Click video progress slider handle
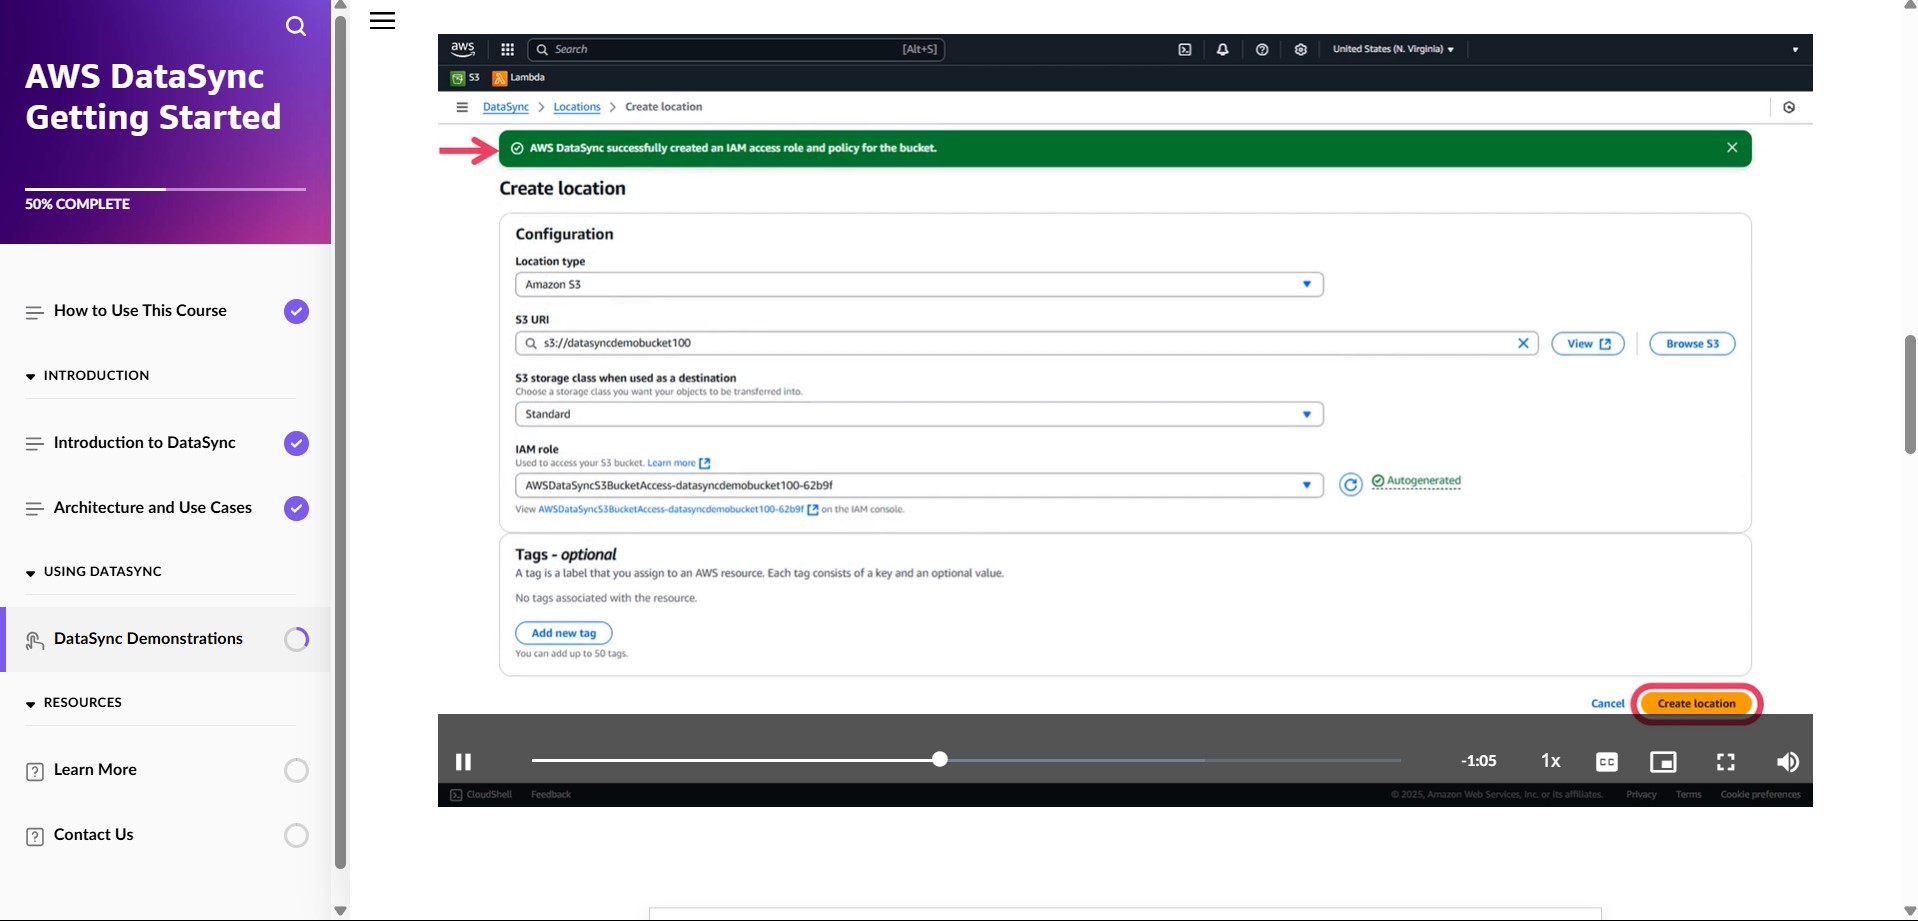Image resolution: width=1918 pixels, height=921 pixels. coord(939,759)
